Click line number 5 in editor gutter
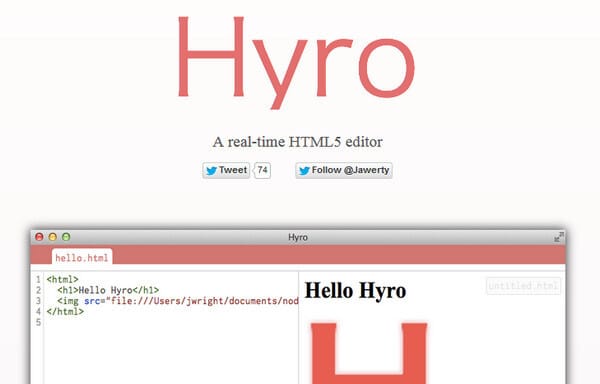This screenshot has height=384, width=600. click(x=38, y=322)
